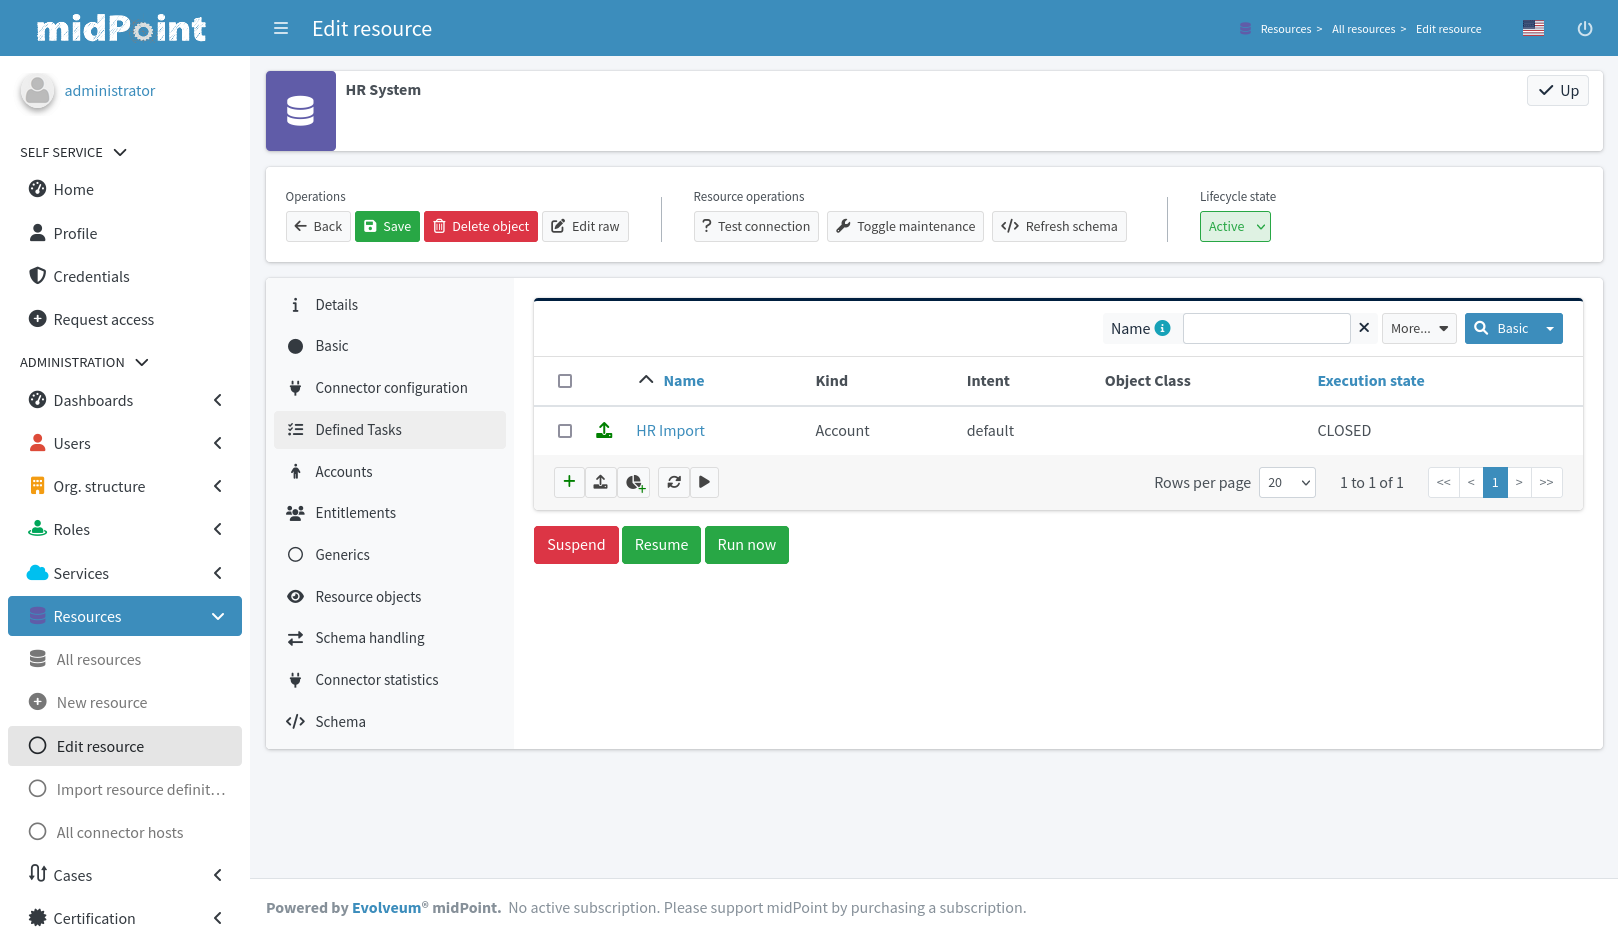Switch to the Accounts tab
The width and height of the screenshot is (1618, 940).
click(344, 471)
